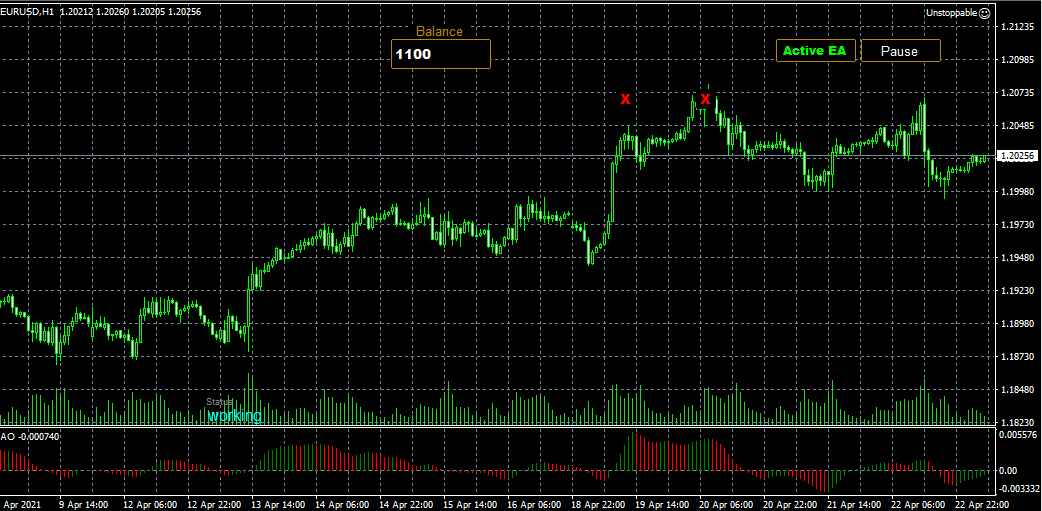
Task: Click the Balance input field showing 1100
Action: (441, 54)
